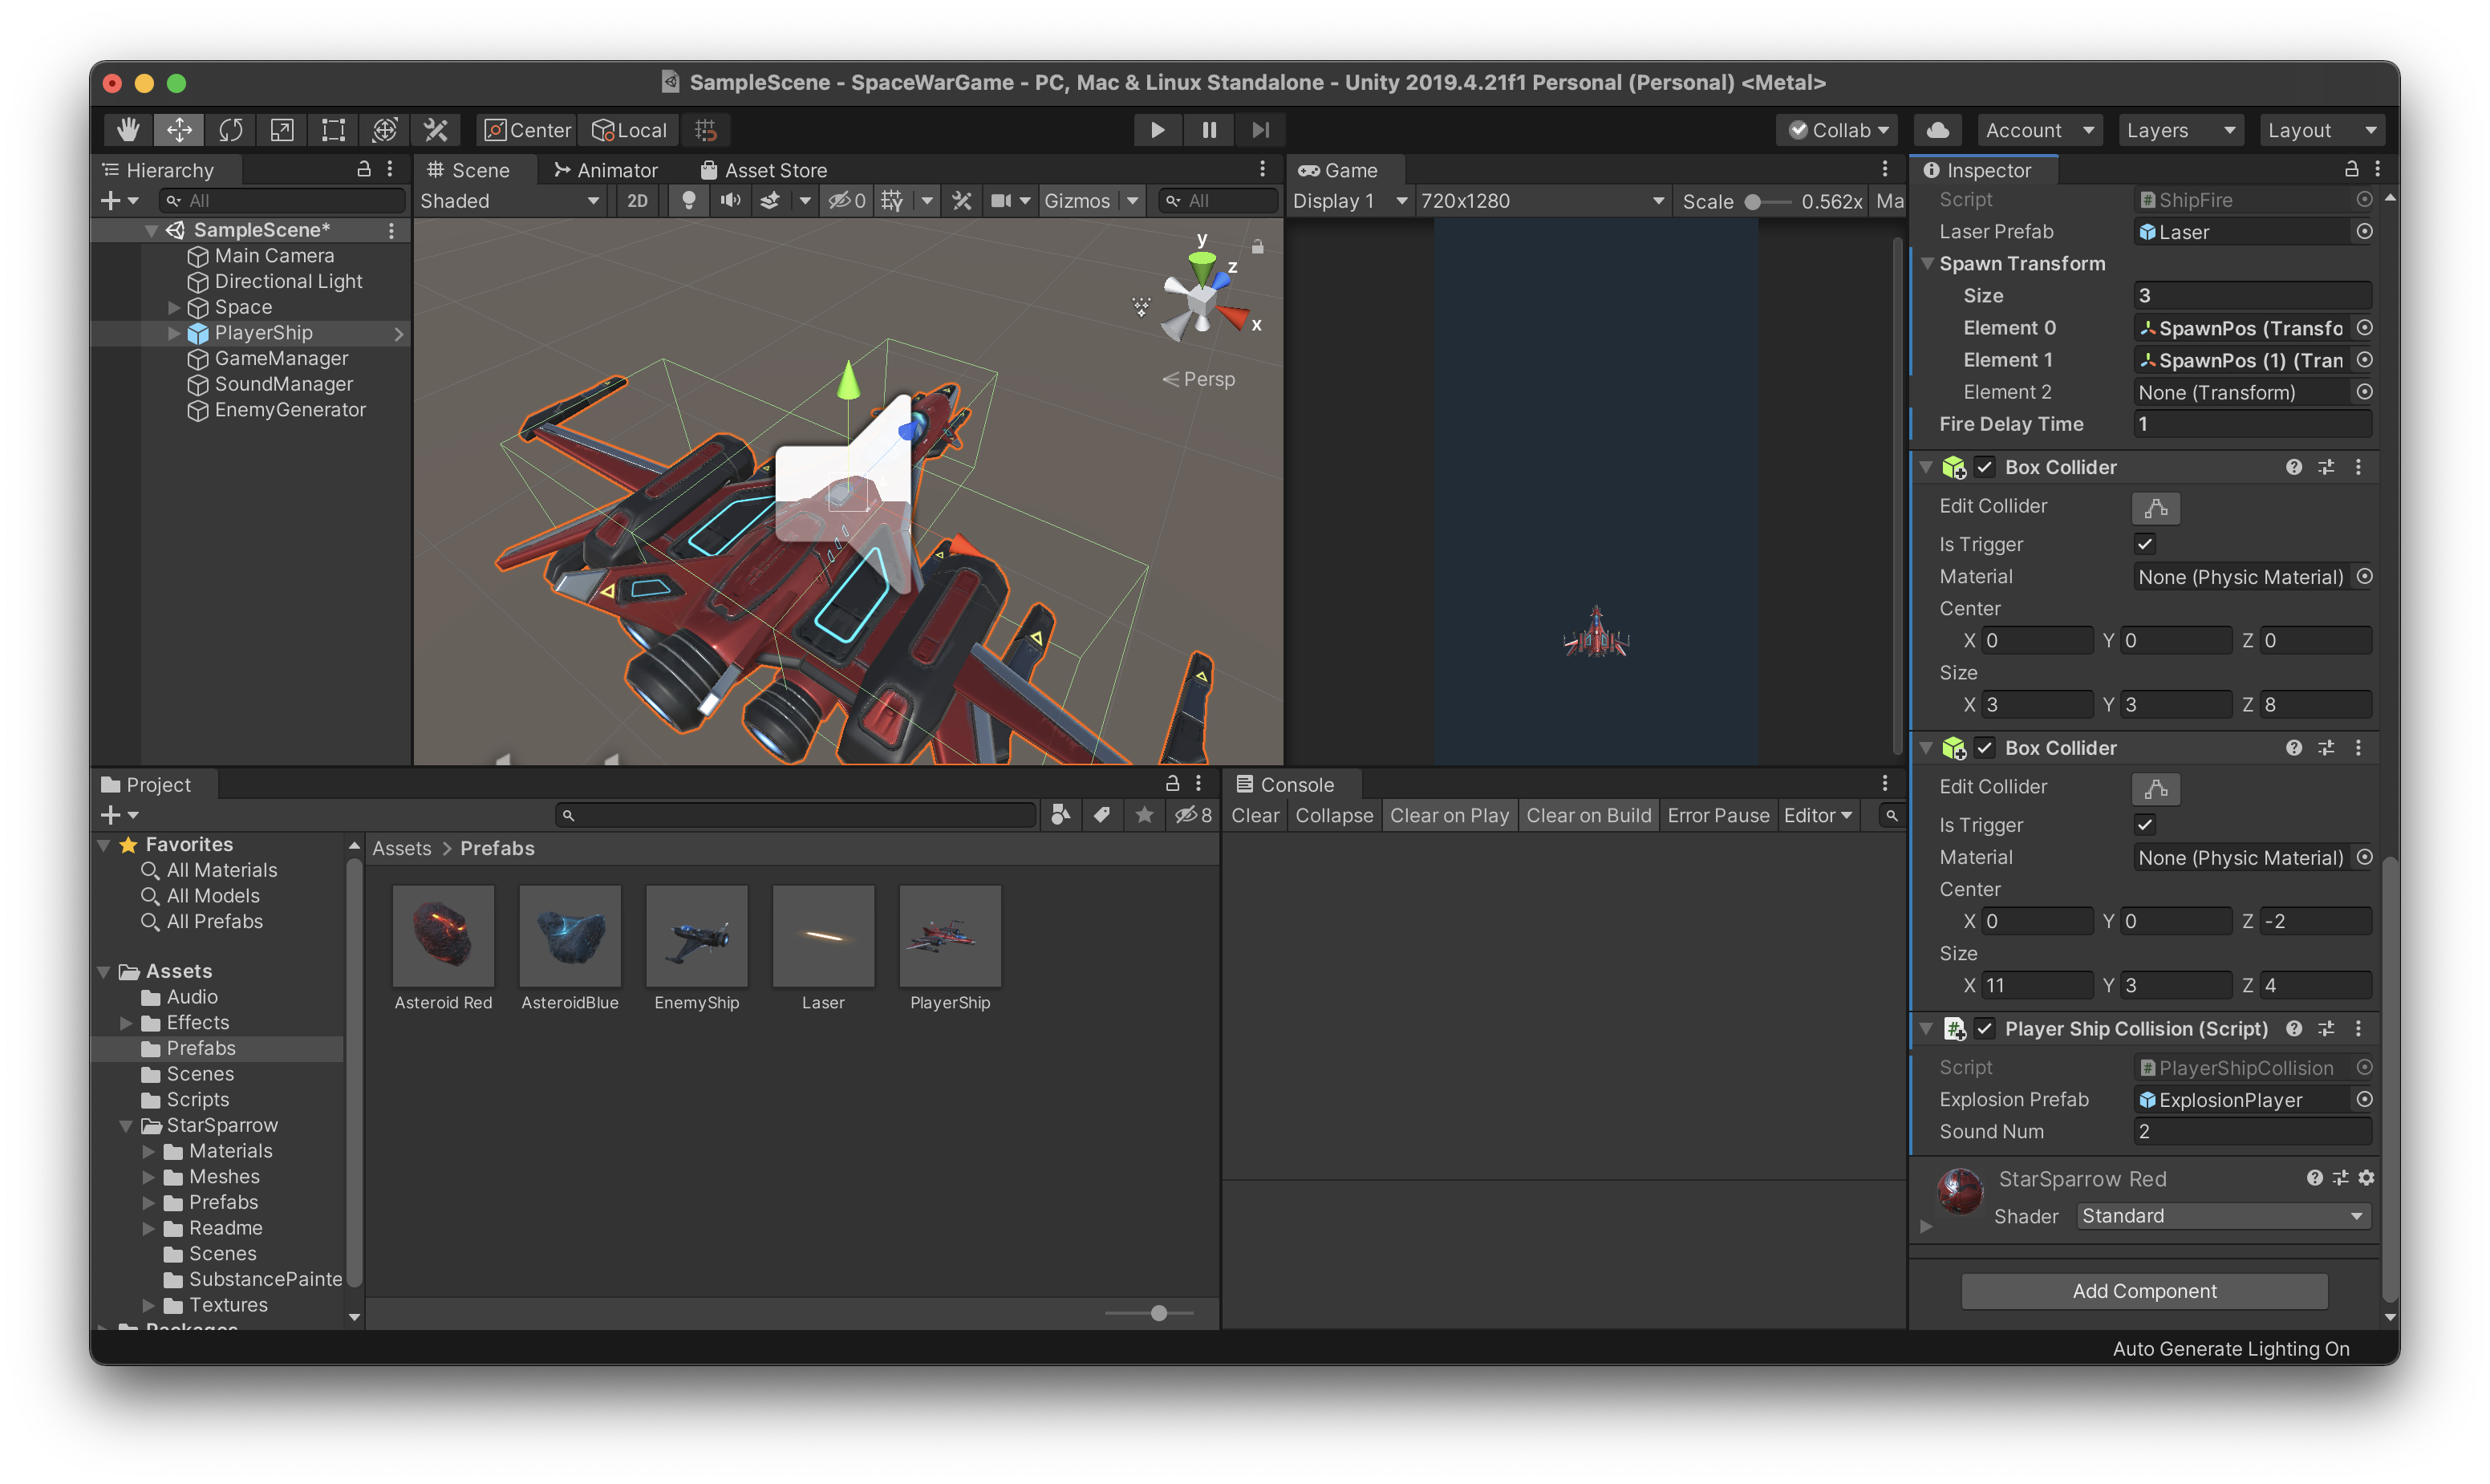Click the Step frame button

(x=1260, y=130)
